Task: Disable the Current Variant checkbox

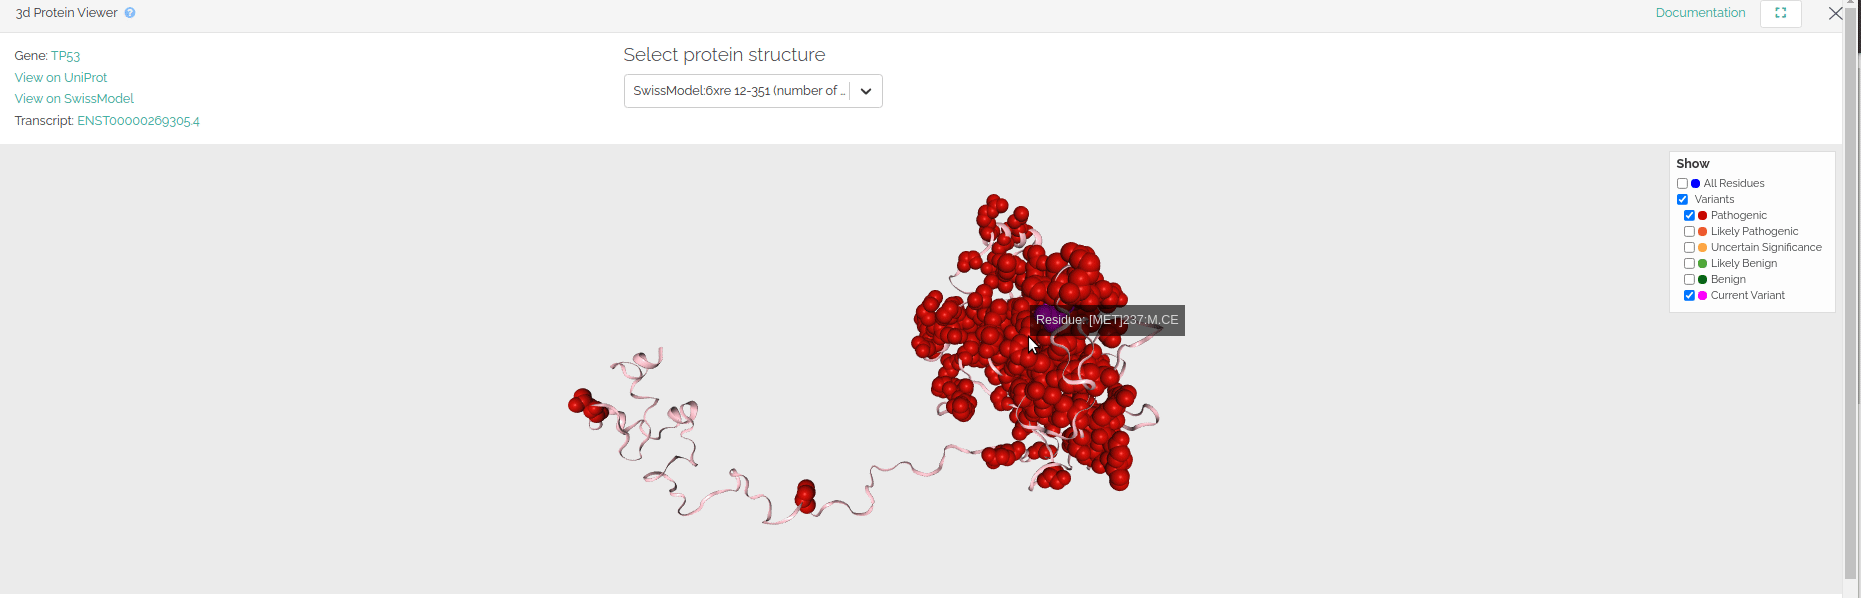Action: [x=1690, y=295]
